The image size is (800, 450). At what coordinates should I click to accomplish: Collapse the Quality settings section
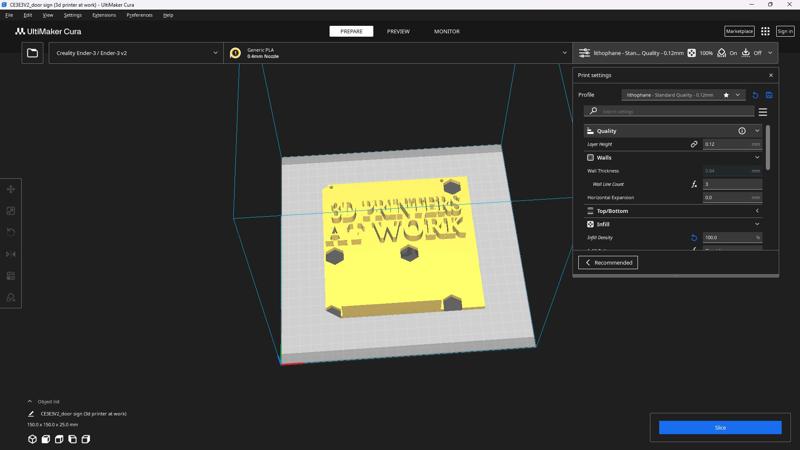pyautogui.click(x=757, y=131)
